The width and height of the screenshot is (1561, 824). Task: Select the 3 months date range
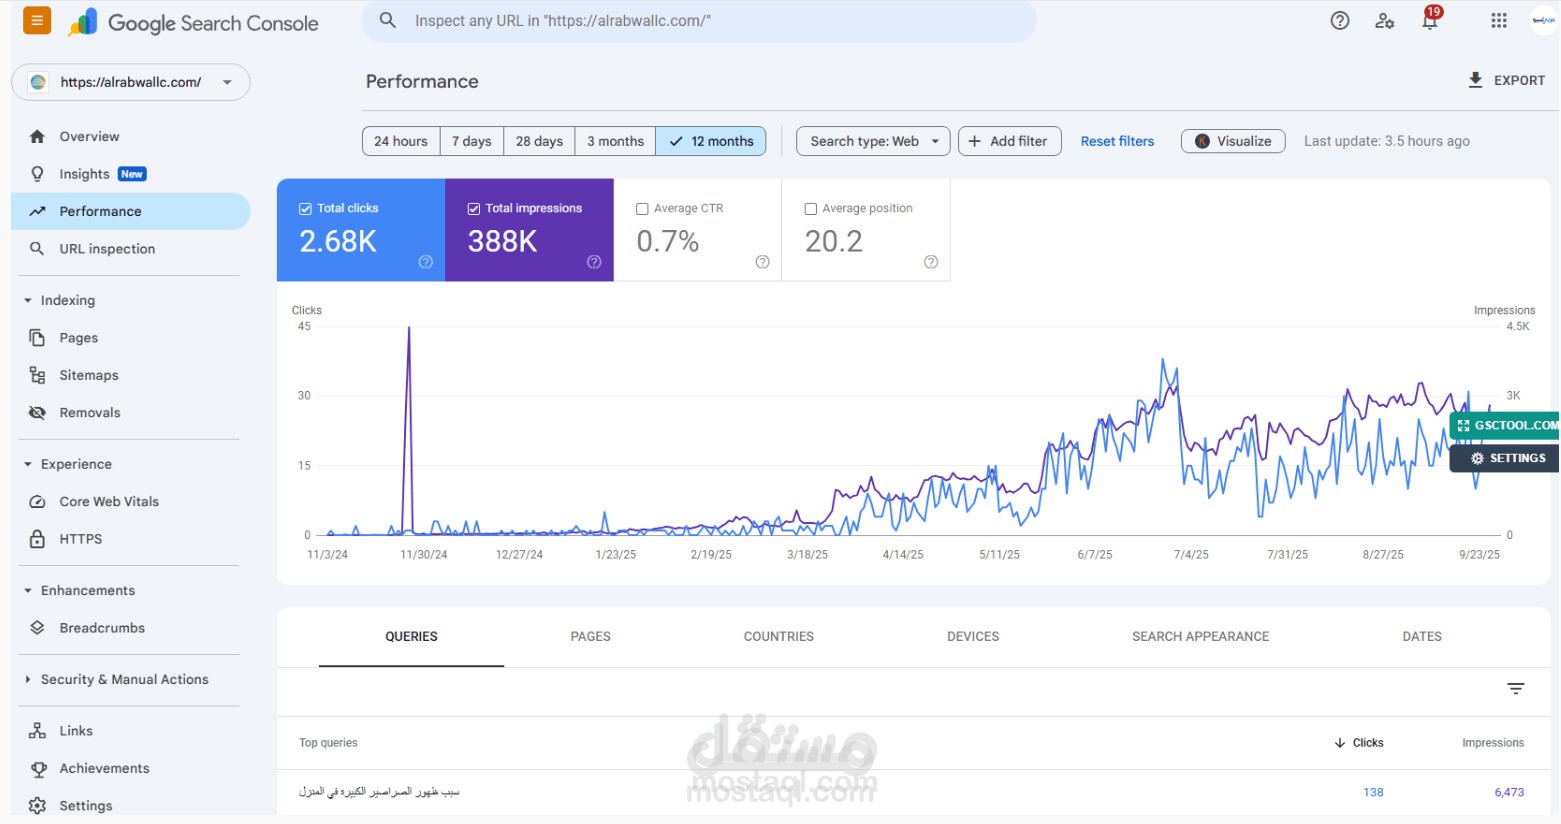tap(615, 141)
